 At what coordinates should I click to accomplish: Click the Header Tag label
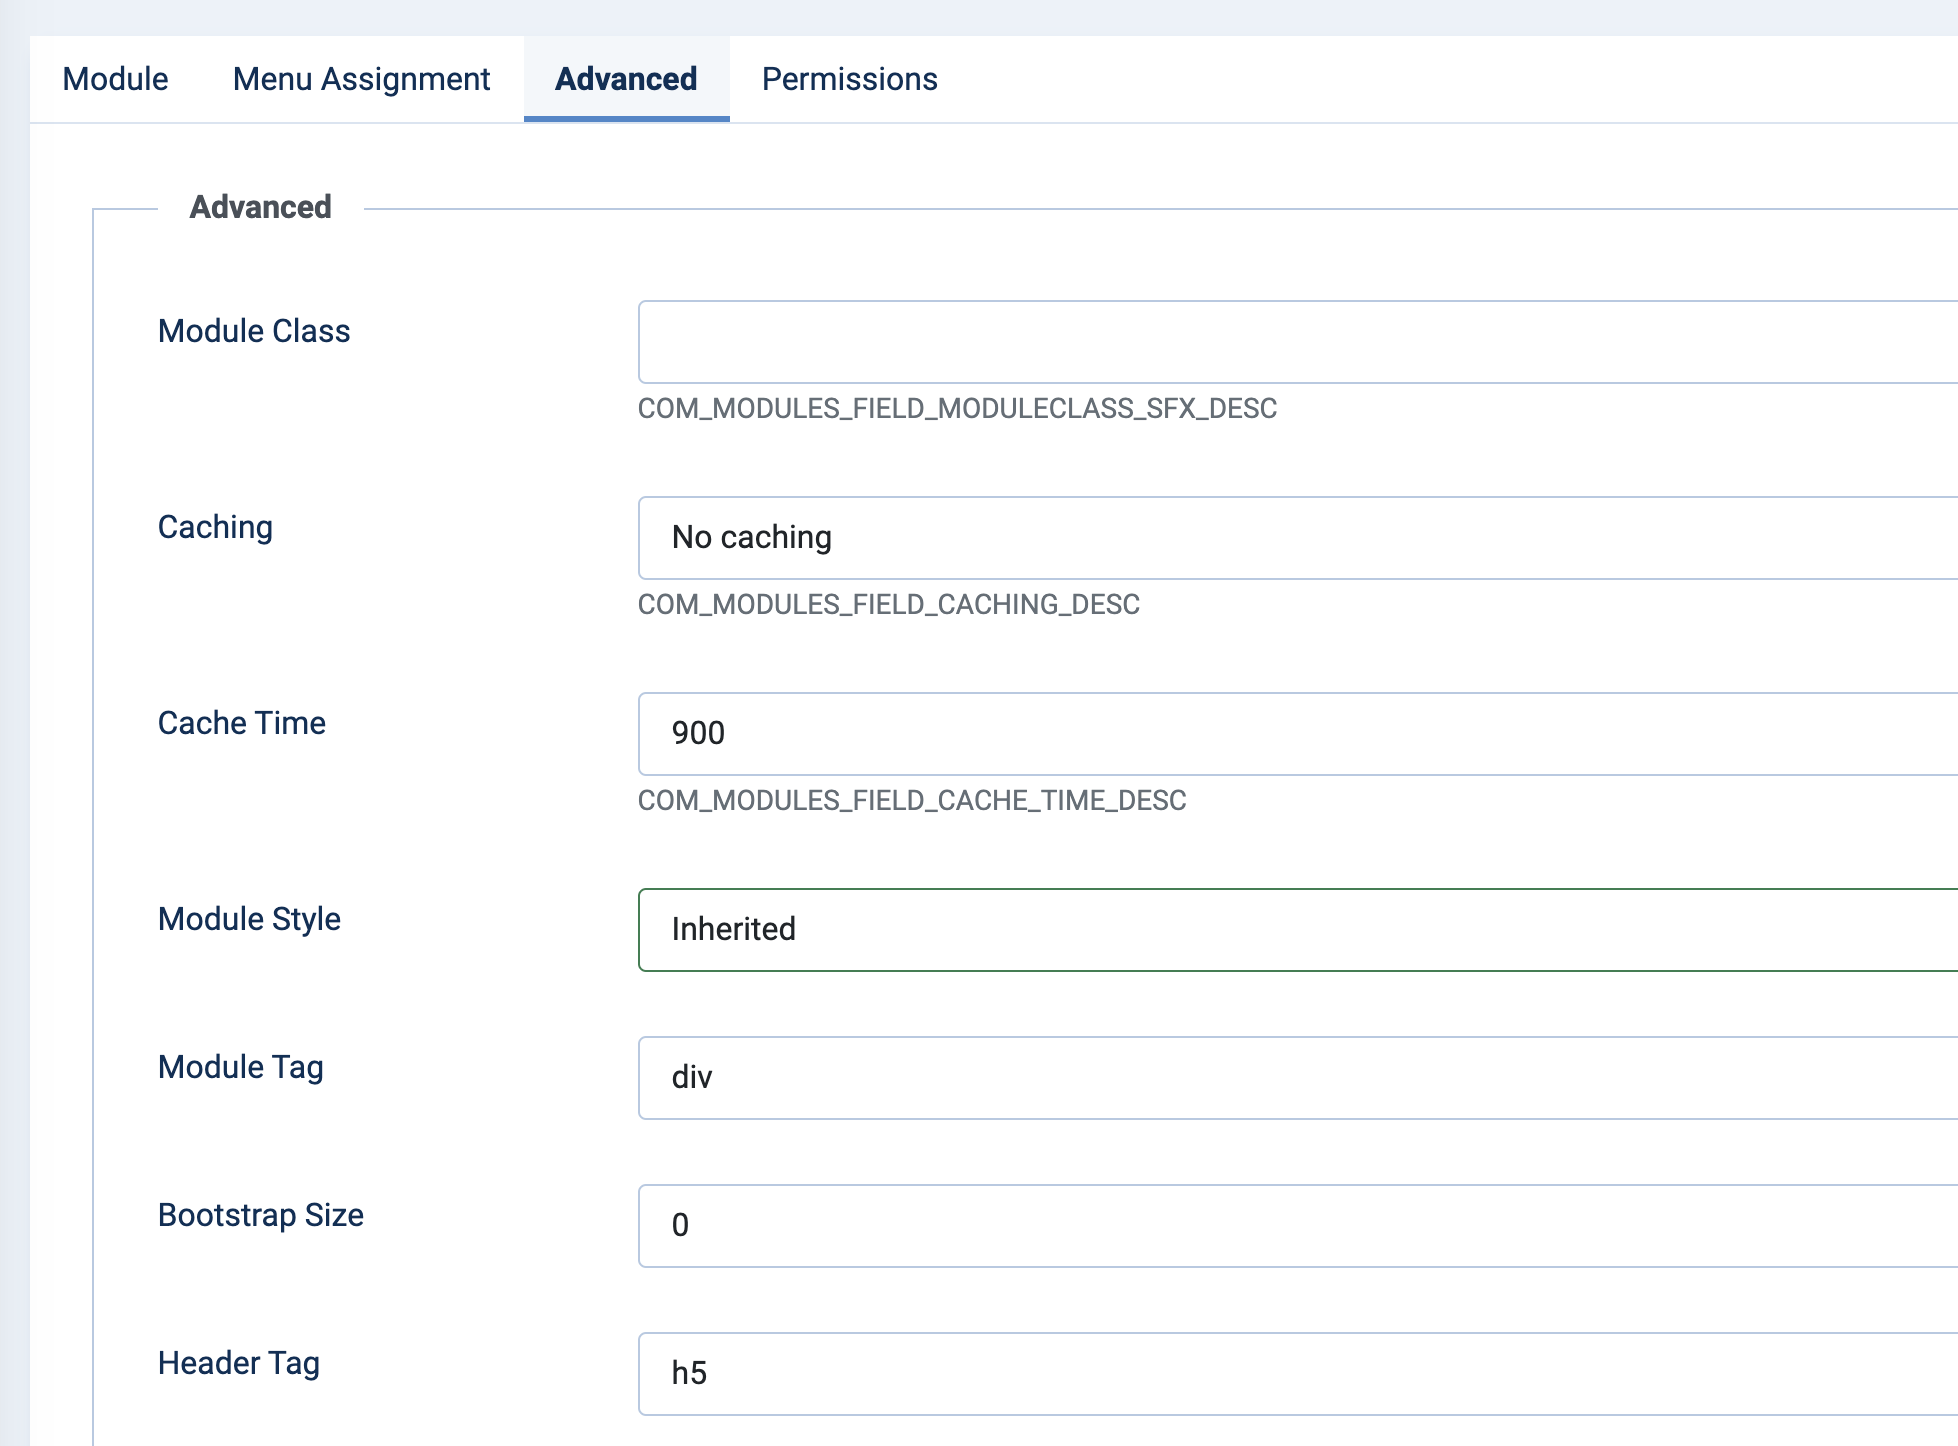237,1363
